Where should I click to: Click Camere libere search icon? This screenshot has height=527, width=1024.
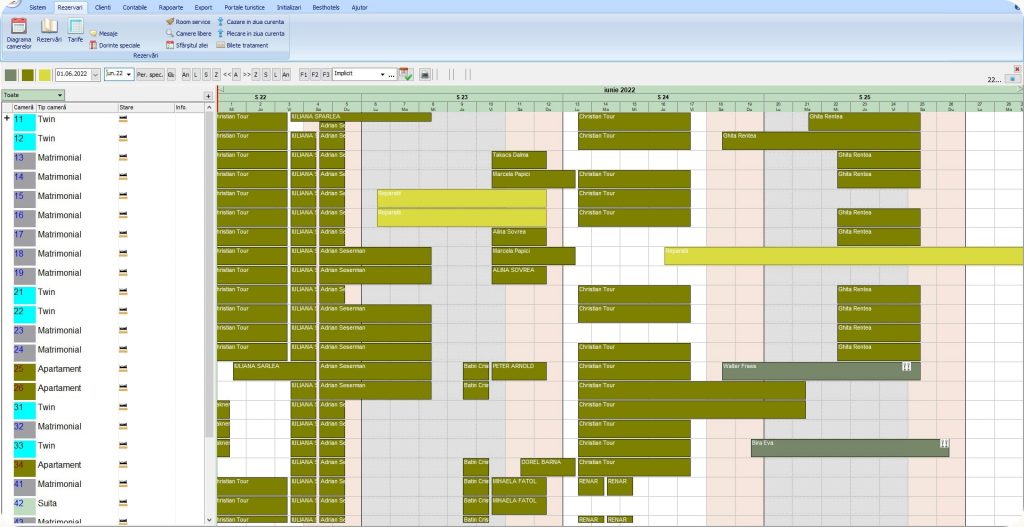tap(170, 33)
